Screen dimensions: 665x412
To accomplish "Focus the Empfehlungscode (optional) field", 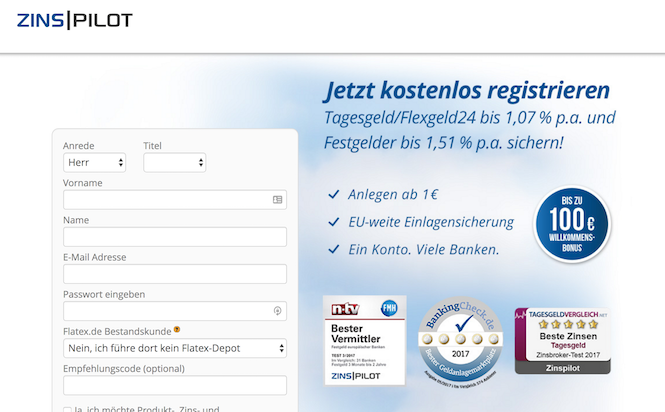I will click(x=175, y=386).
